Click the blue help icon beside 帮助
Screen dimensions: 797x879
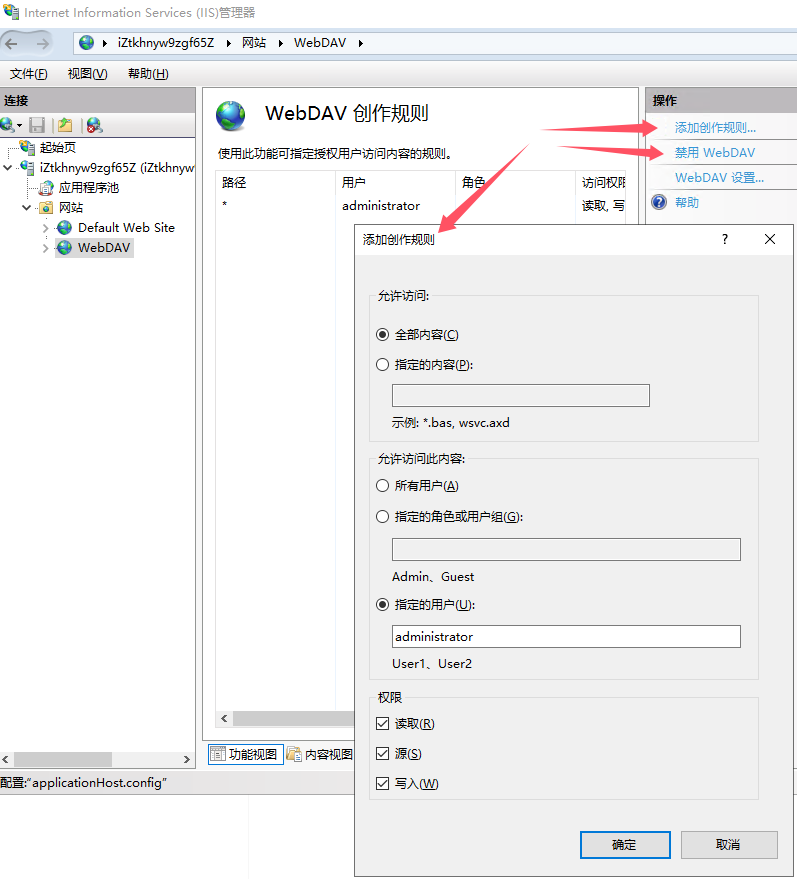pyautogui.click(x=659, y=202)
